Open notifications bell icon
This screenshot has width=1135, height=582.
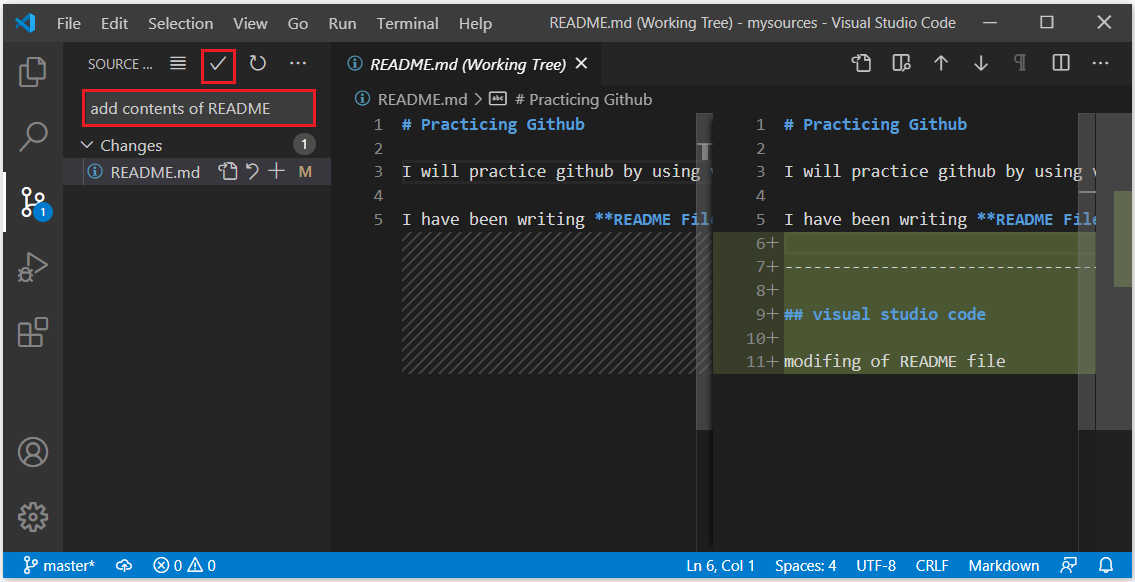coord(1106,565)
